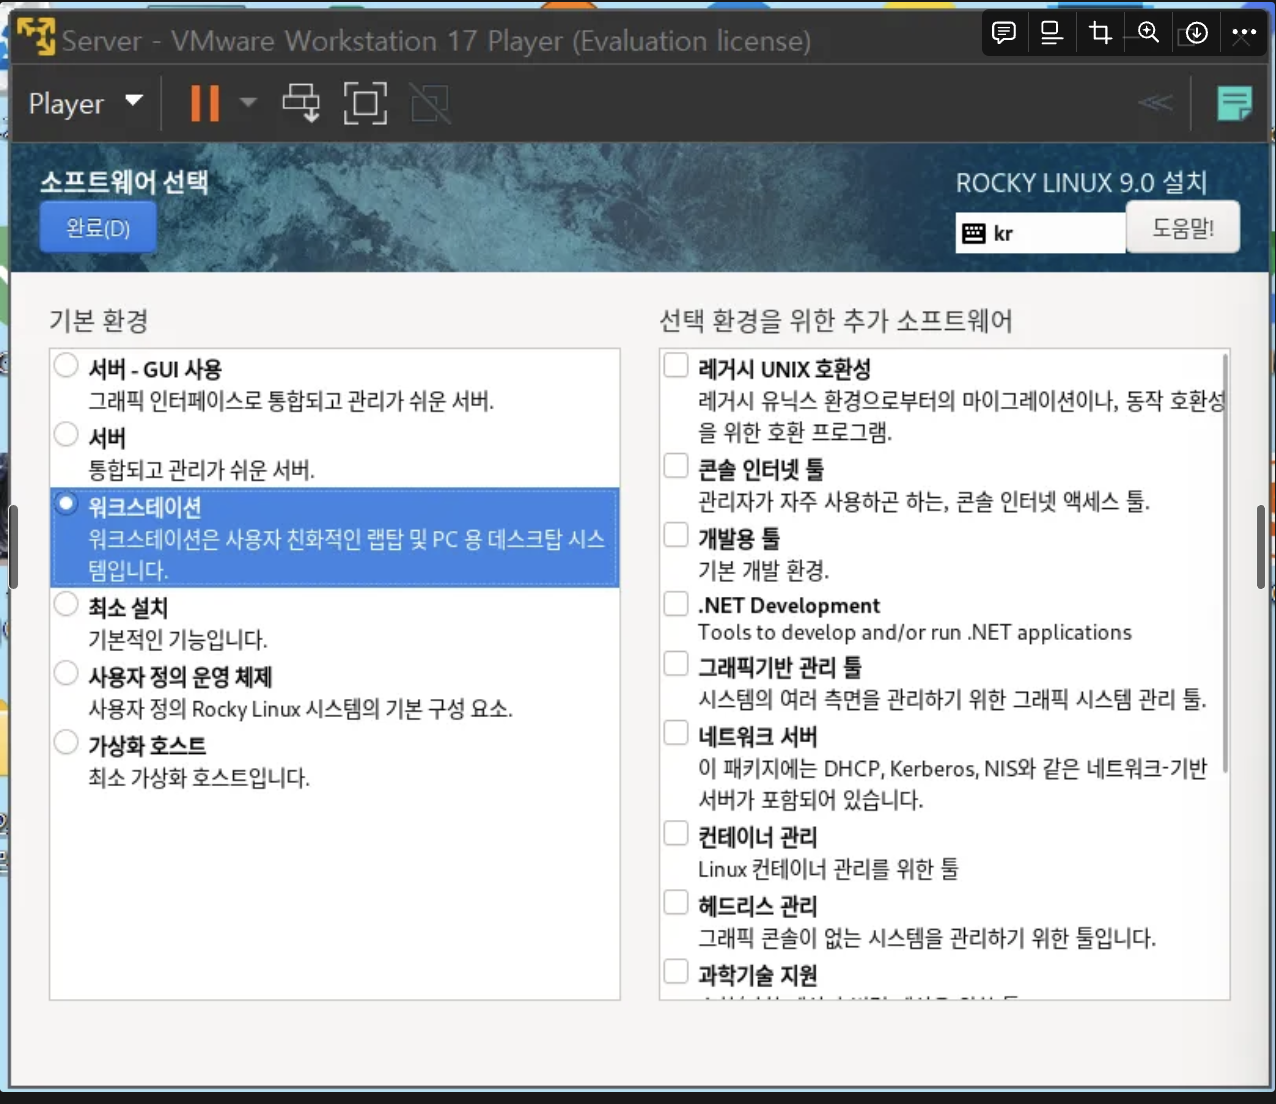
Task: Select the crop tool overlay icon
Action: click(1100, 33)
